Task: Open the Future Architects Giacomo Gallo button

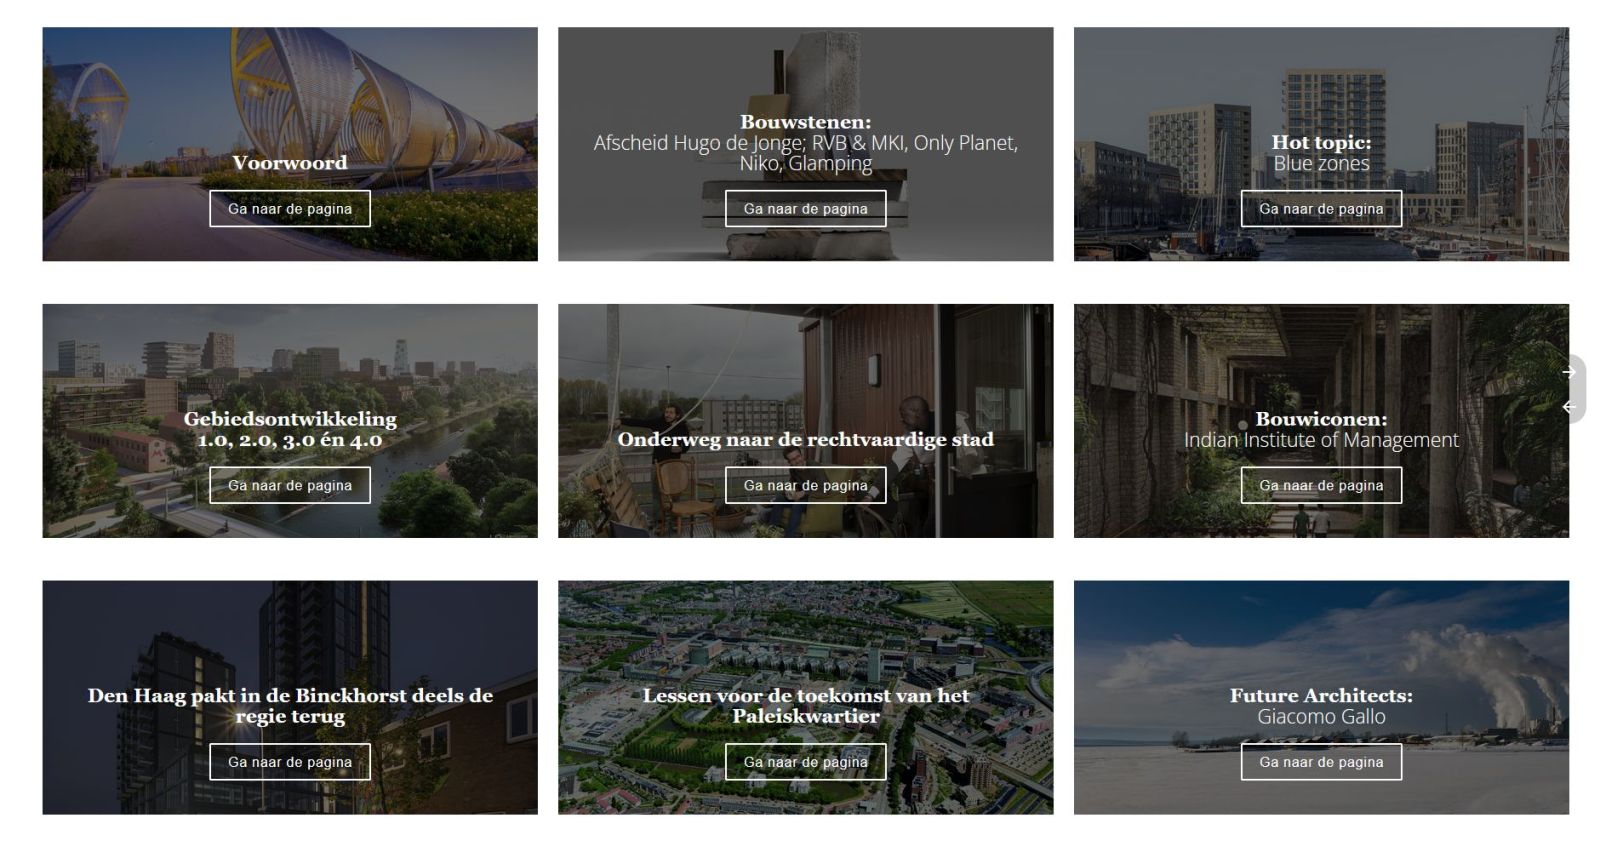Action: [1321, 762]
